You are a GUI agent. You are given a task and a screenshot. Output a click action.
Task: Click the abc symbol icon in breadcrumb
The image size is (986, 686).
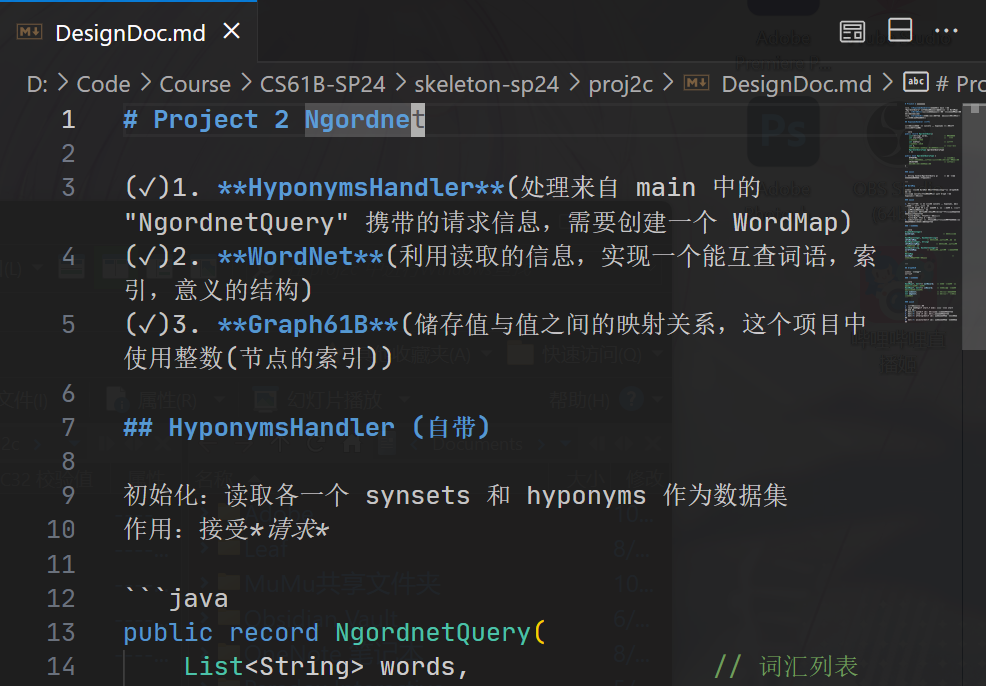(x=916, y=82)
